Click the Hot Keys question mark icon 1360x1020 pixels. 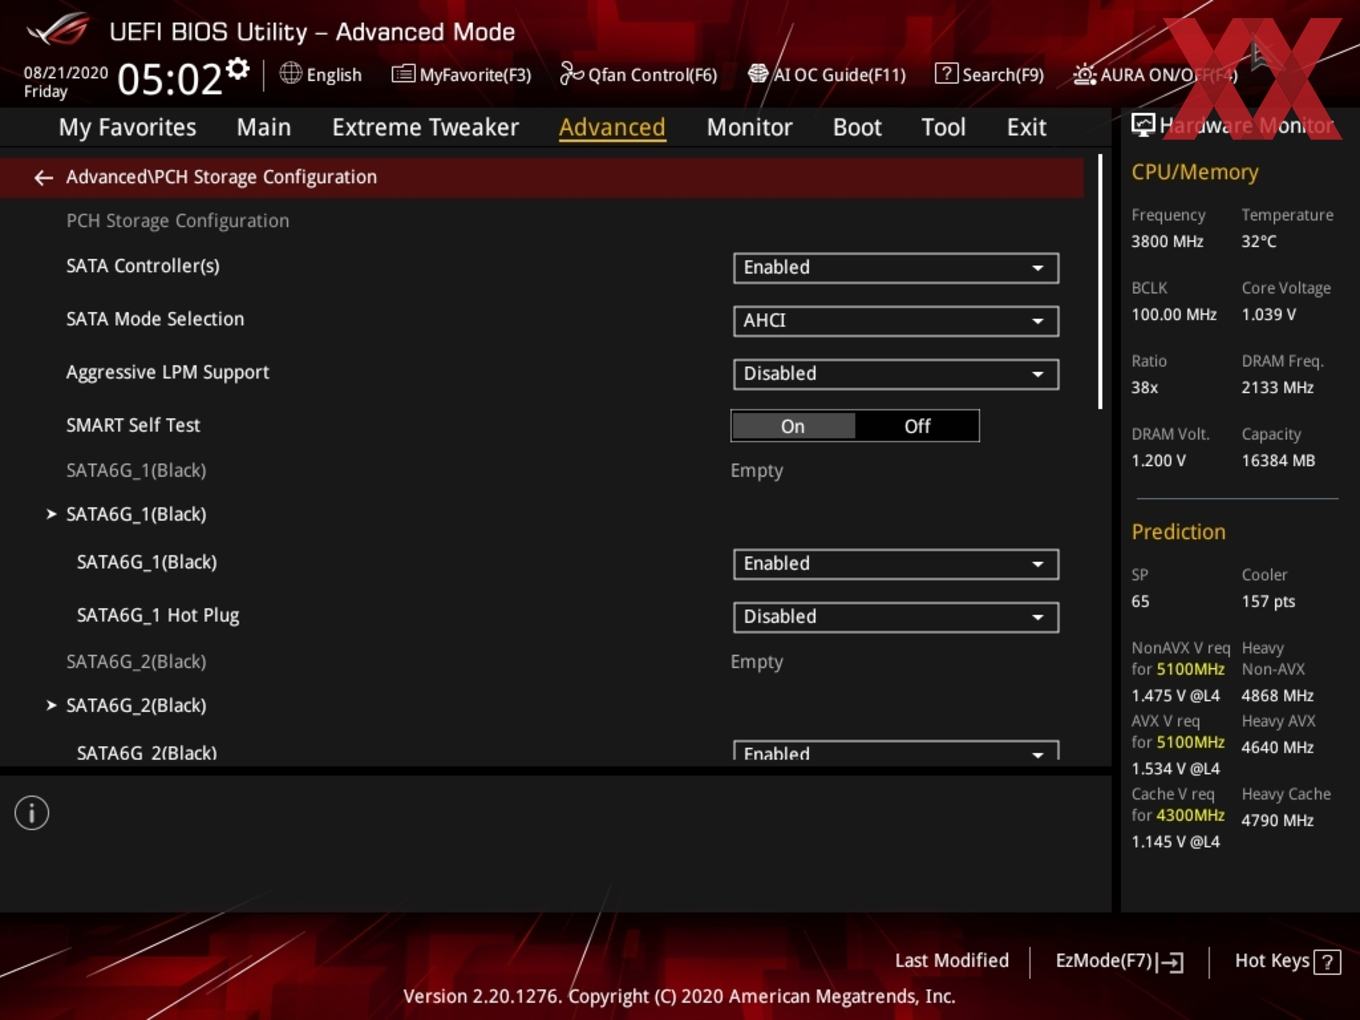tap(1327, 962)
